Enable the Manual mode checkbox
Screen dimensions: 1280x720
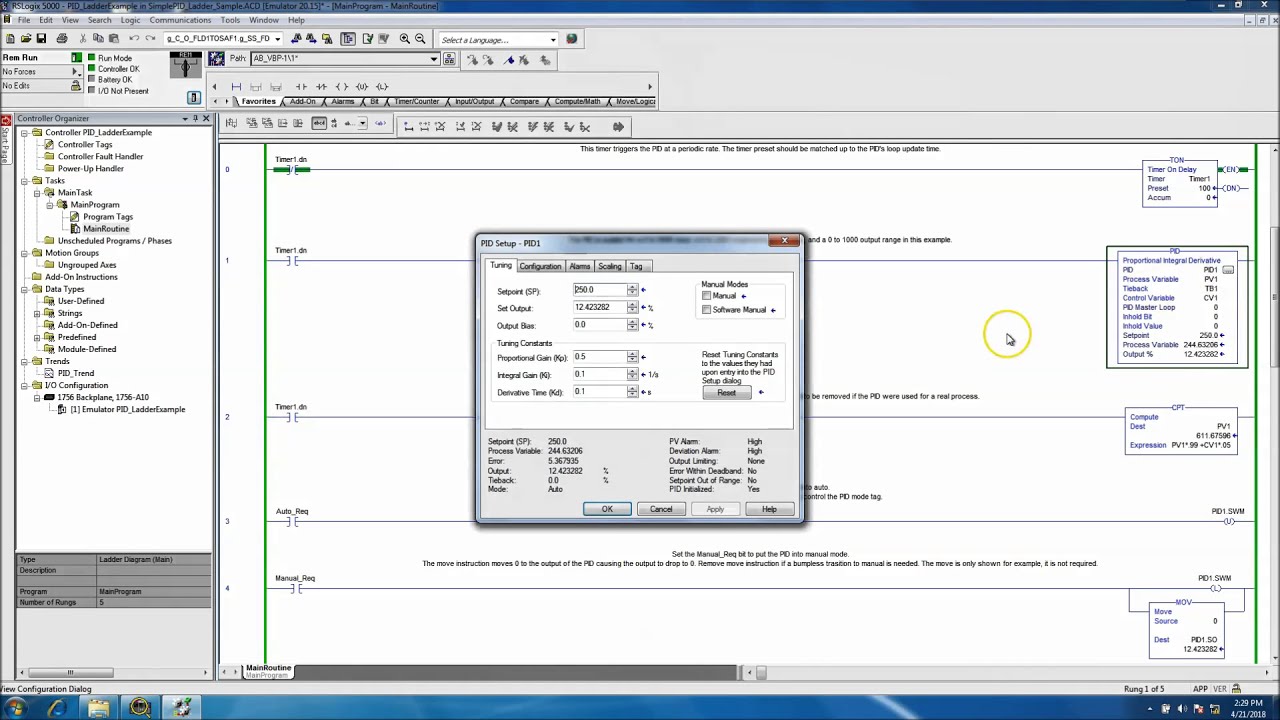707,296
